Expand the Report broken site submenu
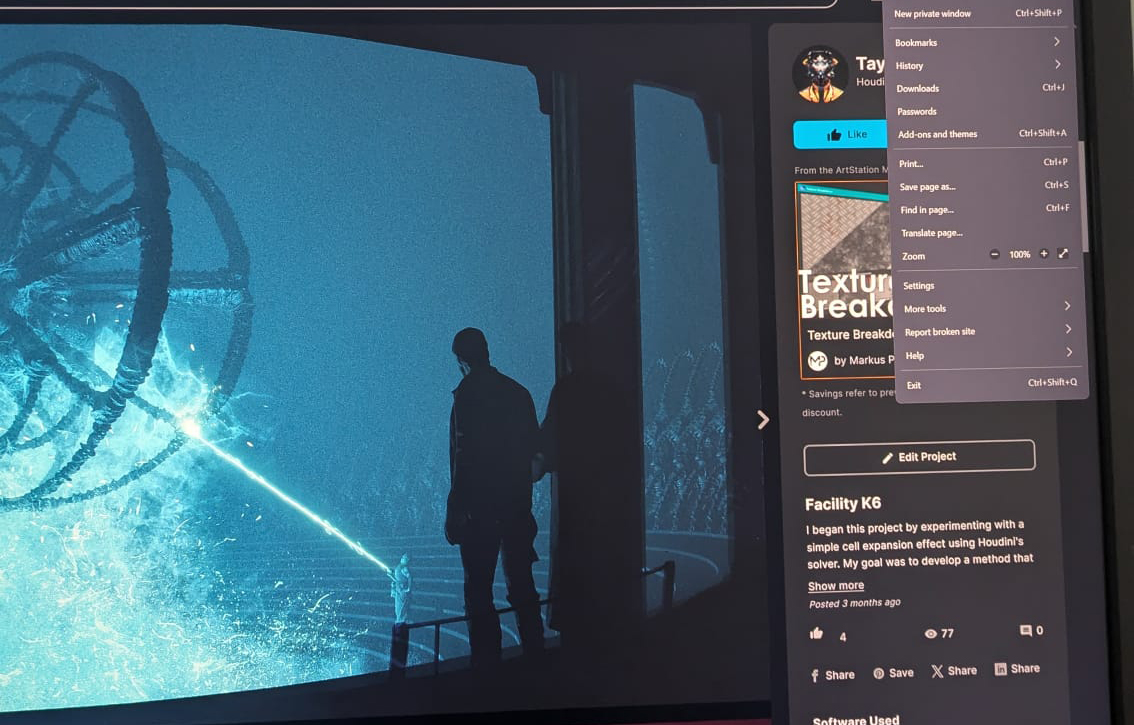1134x725 pixels. pyautogui.click(x=989, y=331)
